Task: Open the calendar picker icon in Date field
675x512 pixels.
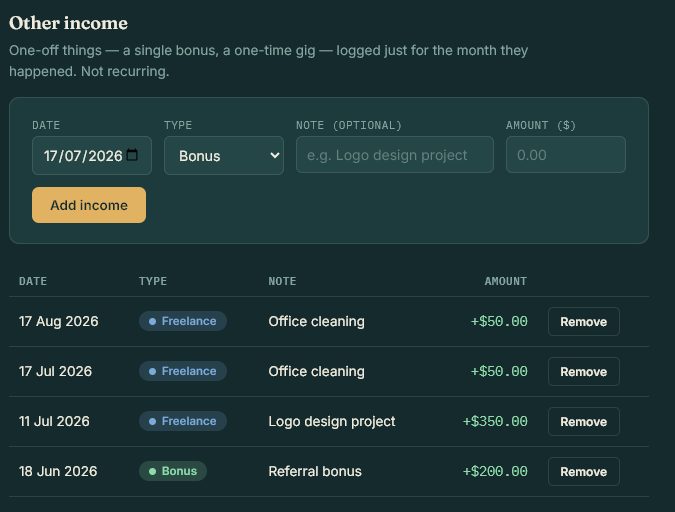Action: (133, 155)
